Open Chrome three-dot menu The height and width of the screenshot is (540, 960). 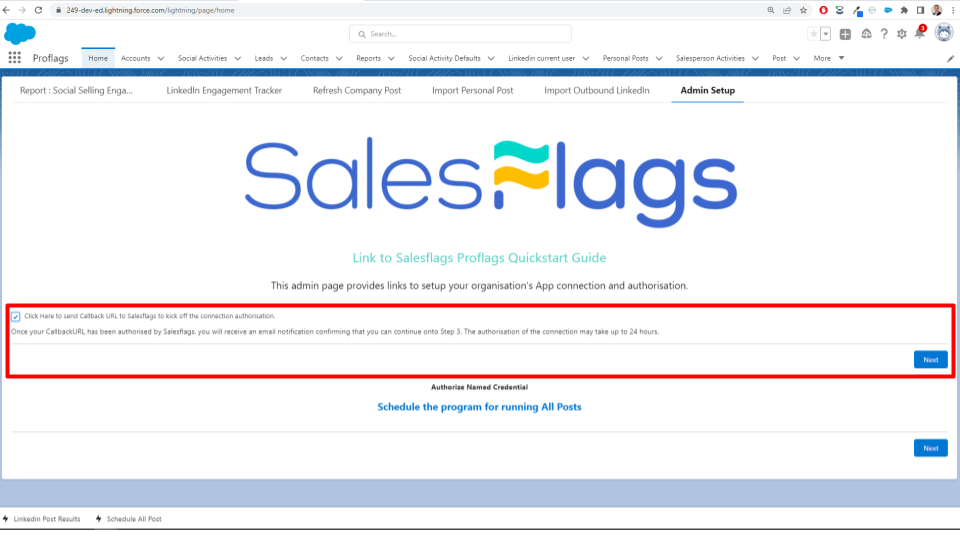[x=953, y=10]
